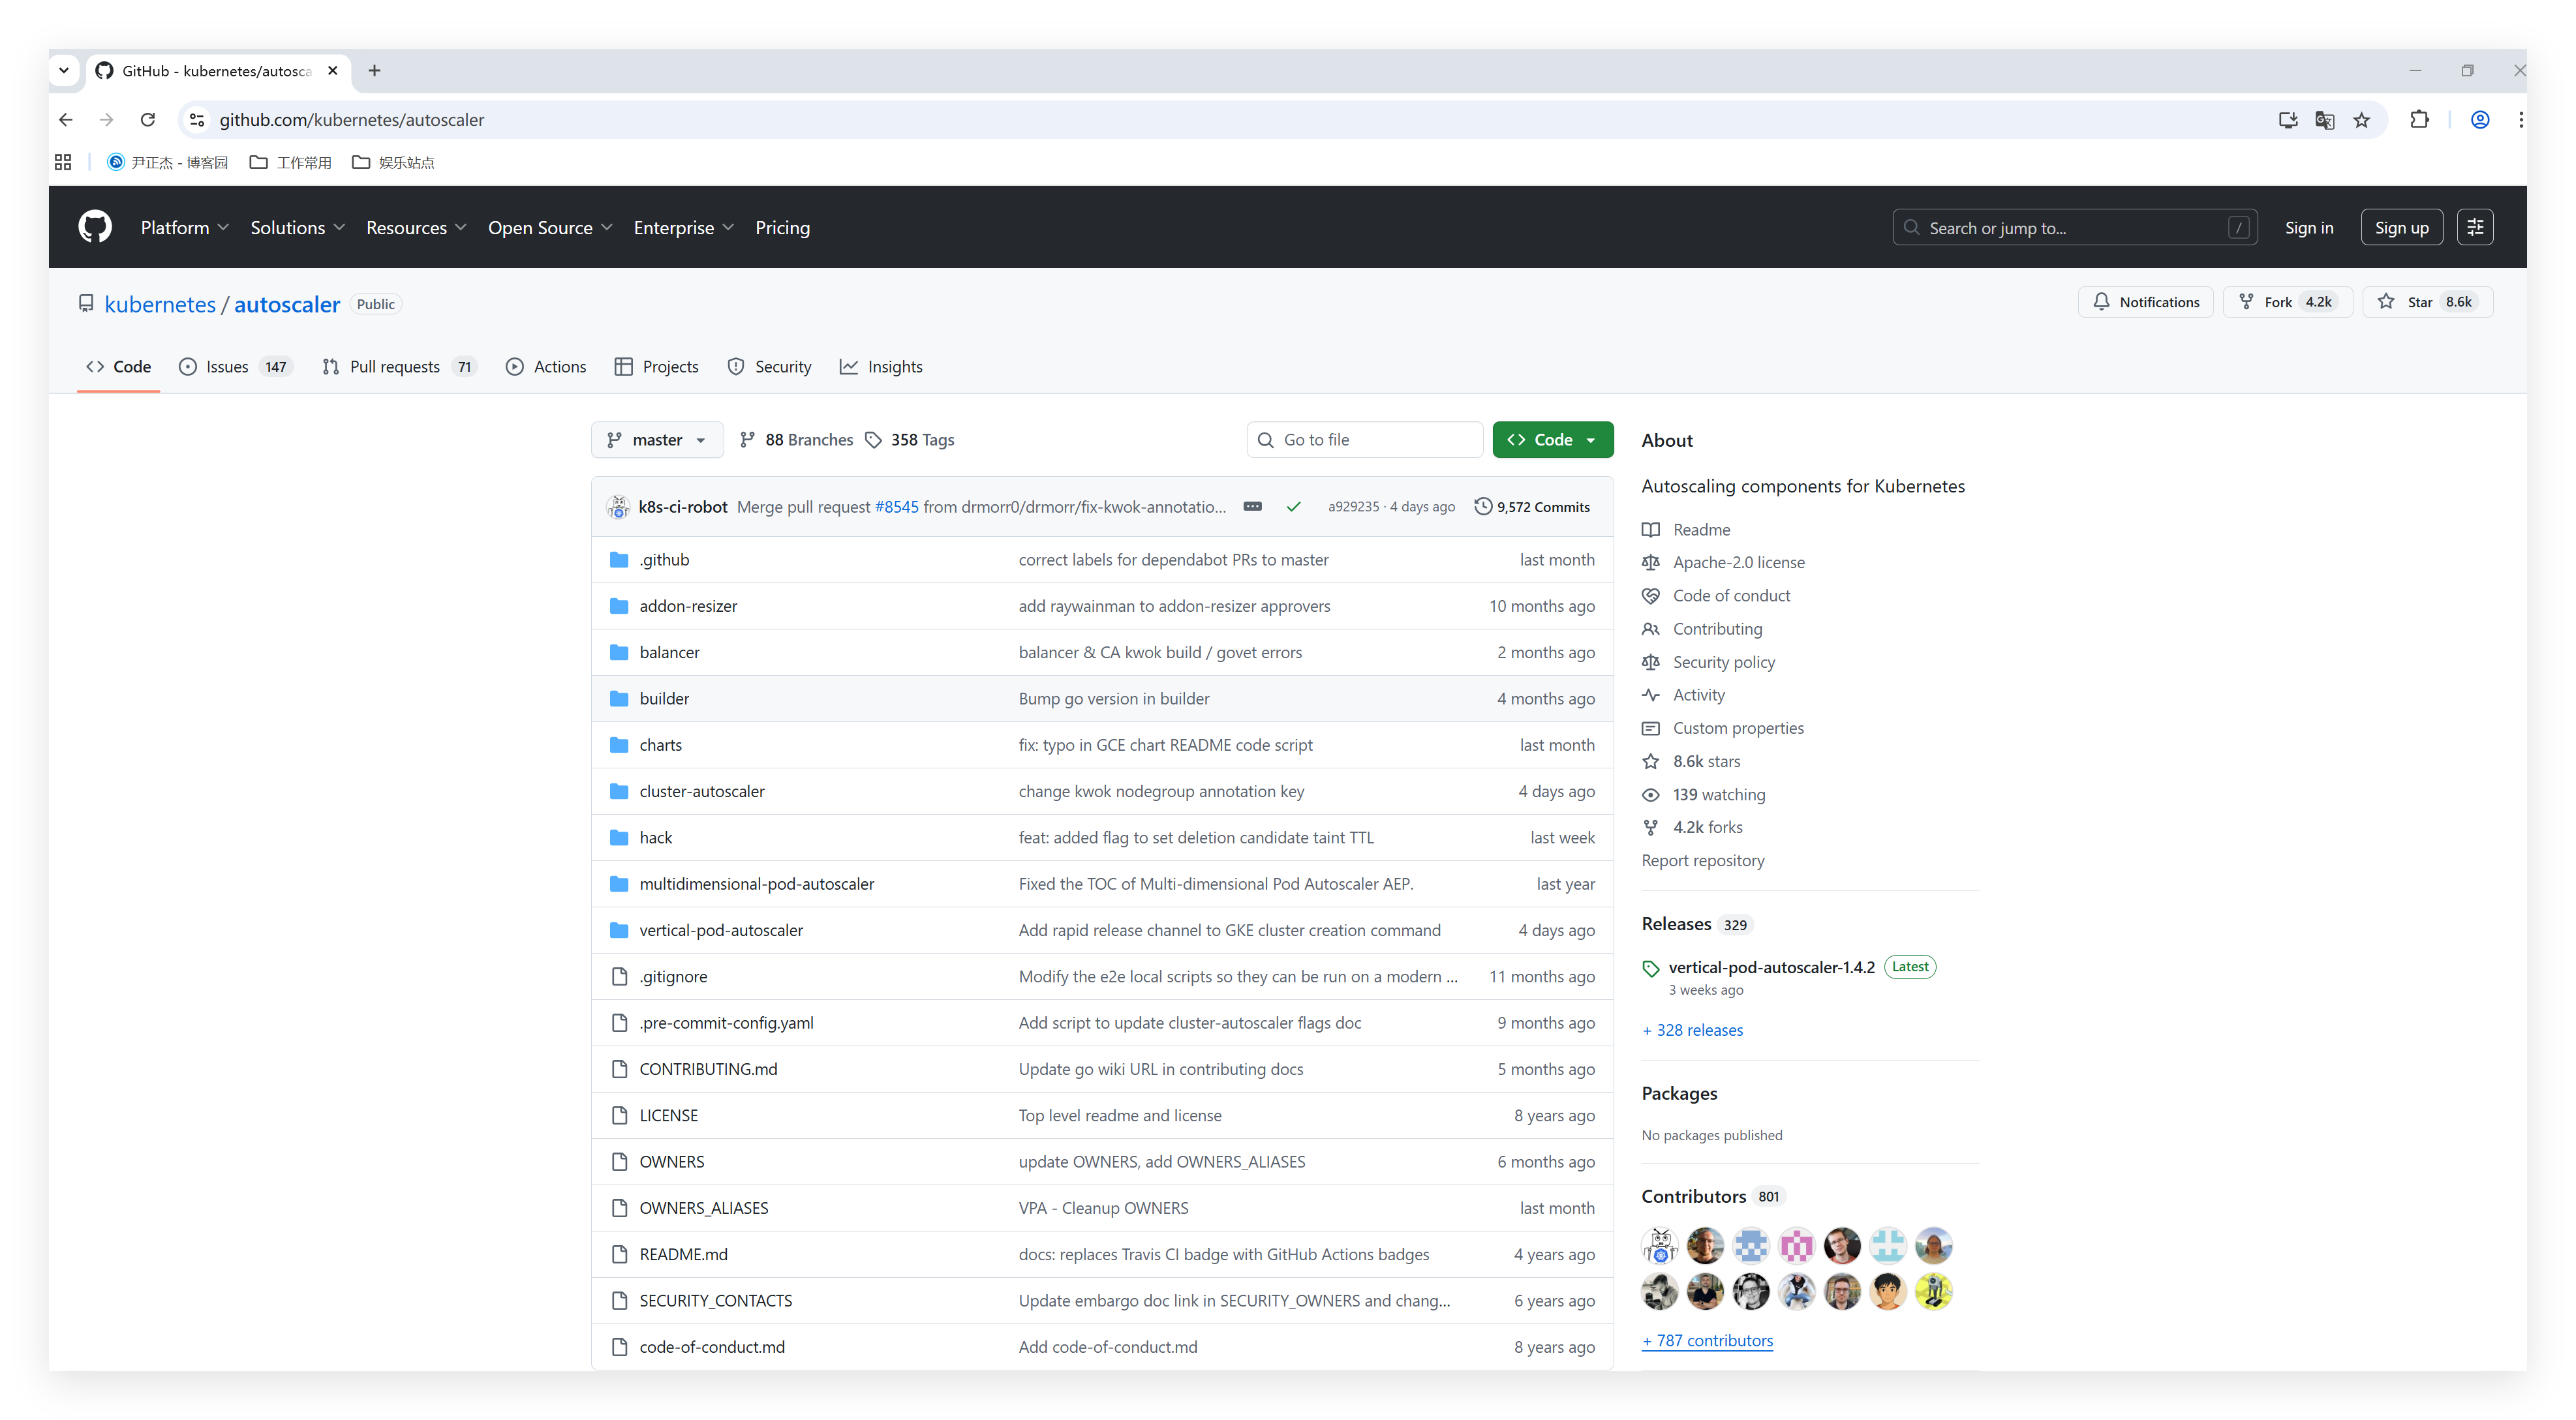Bookmark this page with star icon
This screenshot has width=2576, height=1420.
pos(2361,120)
